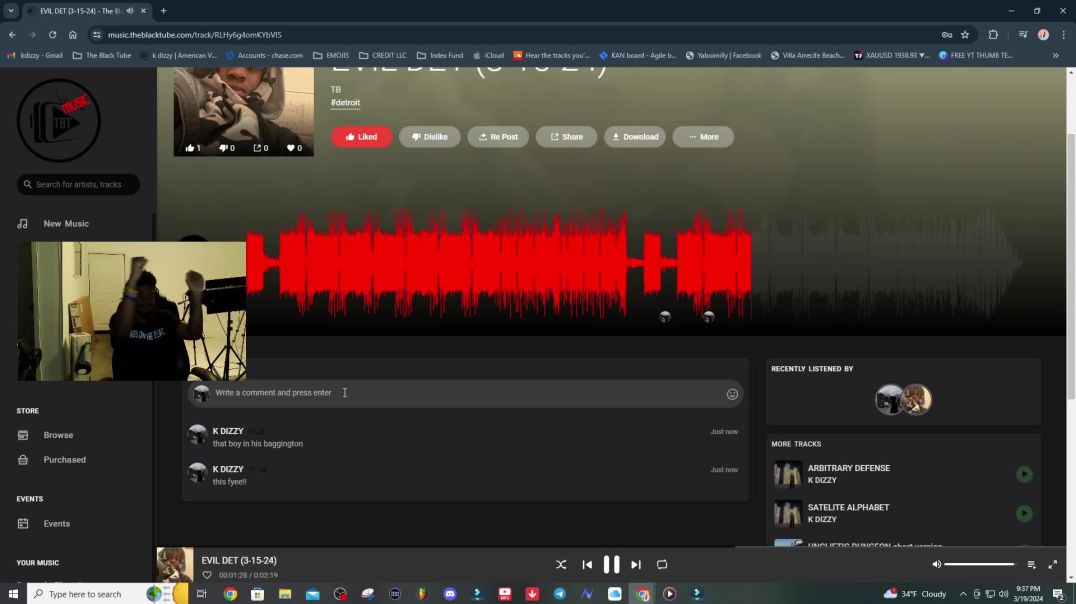
Task: Re Post the current track
Action: point(497,136)
